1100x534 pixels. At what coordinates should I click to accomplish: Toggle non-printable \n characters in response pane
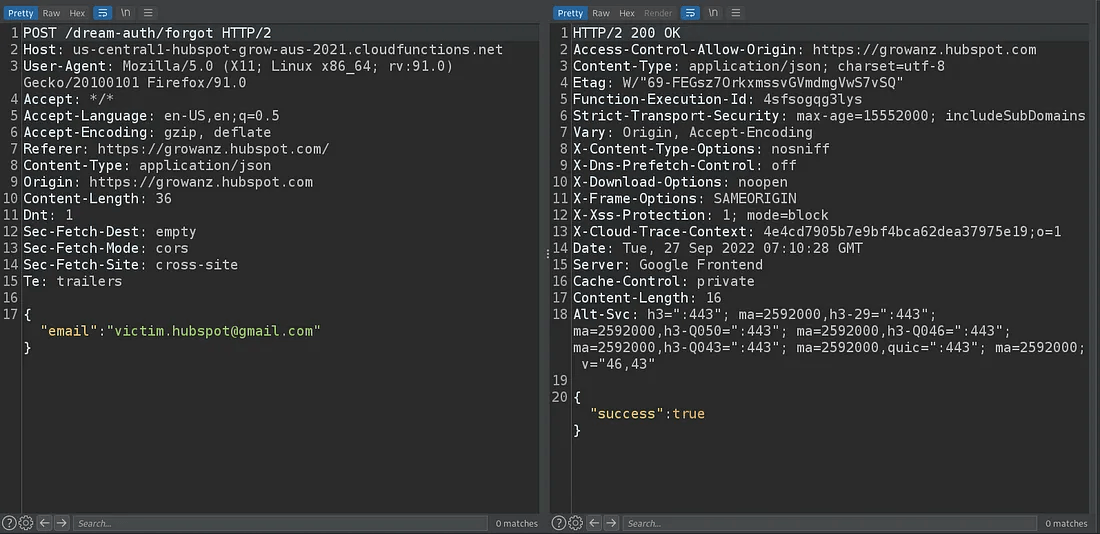click(x=712, y=13)
